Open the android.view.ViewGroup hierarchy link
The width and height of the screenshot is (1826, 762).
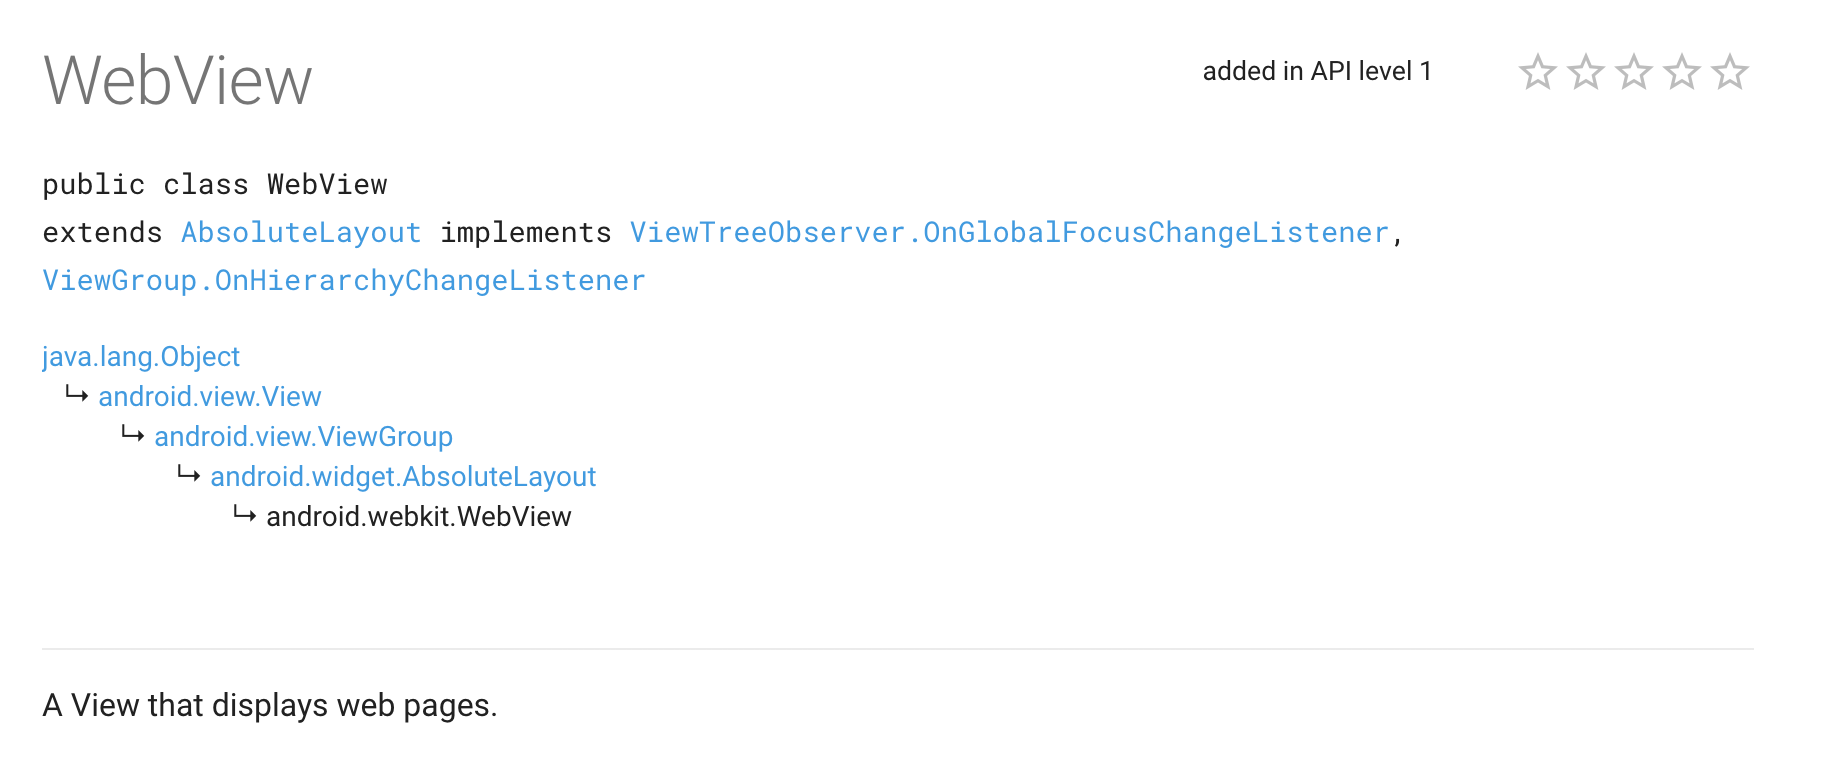[x=304, y=437]
